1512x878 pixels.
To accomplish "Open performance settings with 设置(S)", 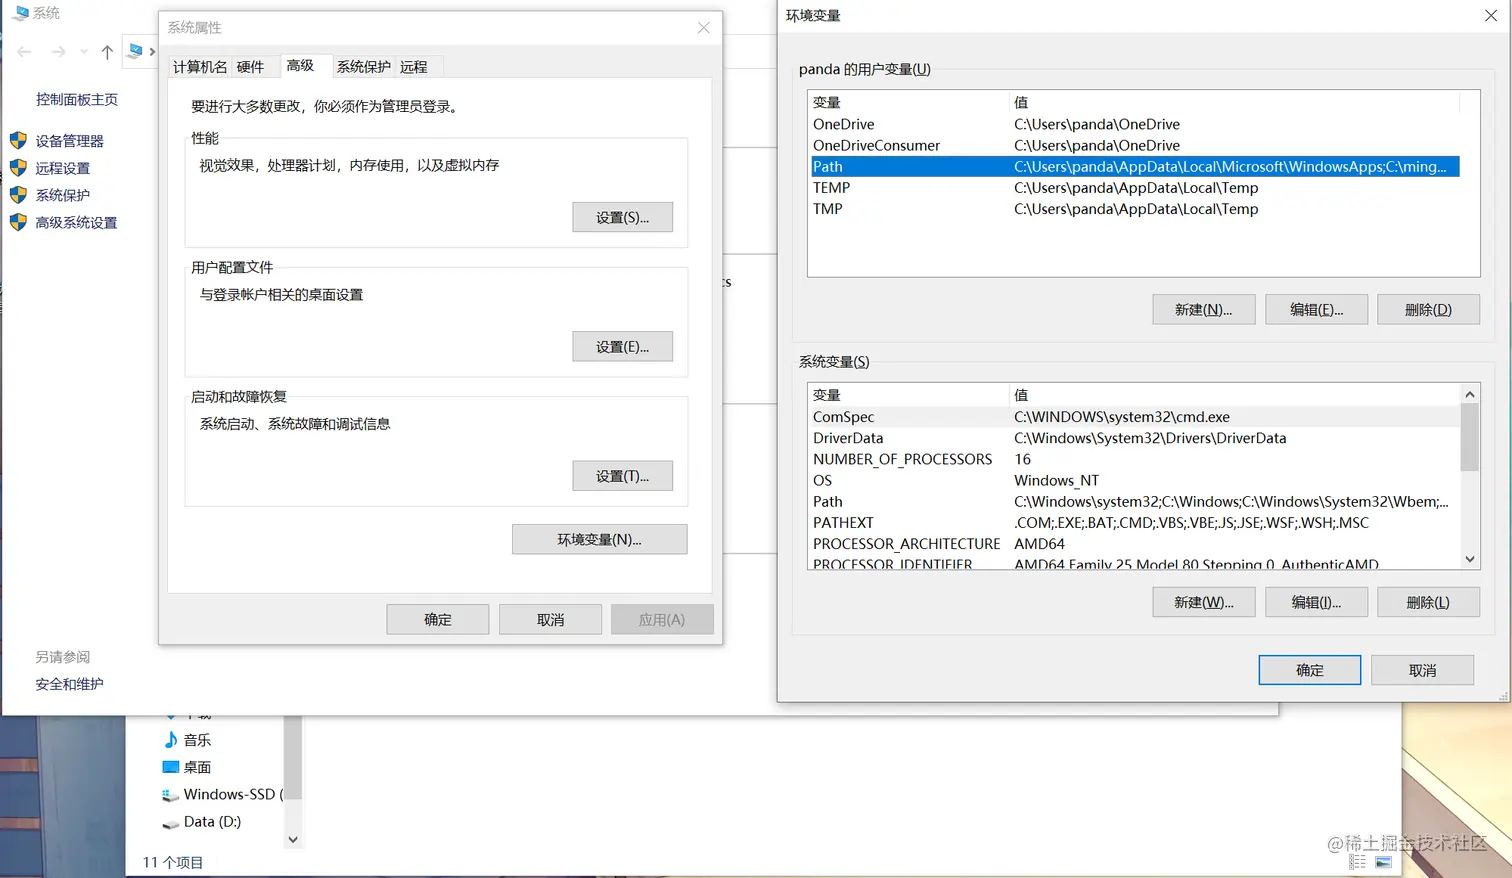I will [x=622, y=217].
